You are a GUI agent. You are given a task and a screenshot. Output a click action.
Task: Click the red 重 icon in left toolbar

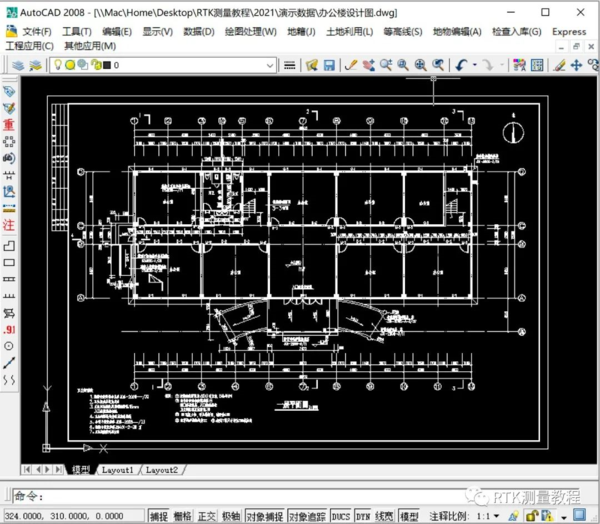point(9,125)
